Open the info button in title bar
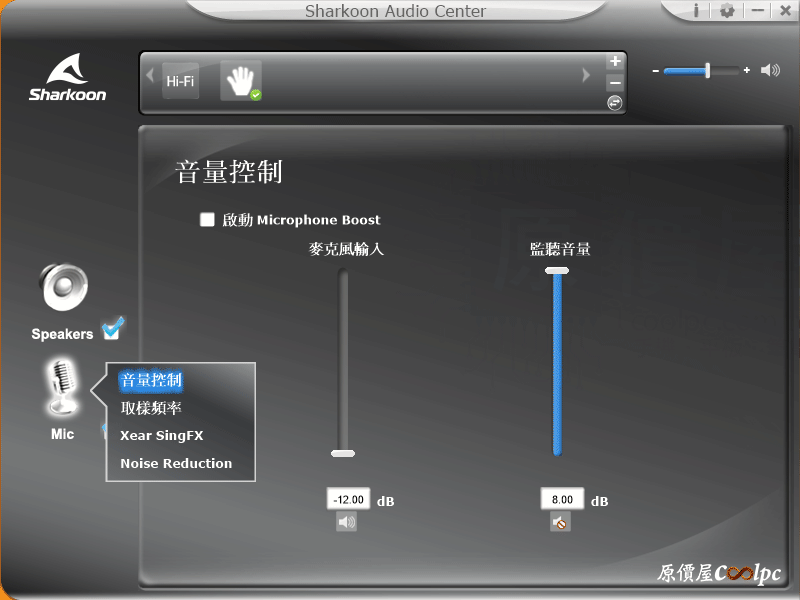This screenshot has width=800, height=600. pos(696,10)
